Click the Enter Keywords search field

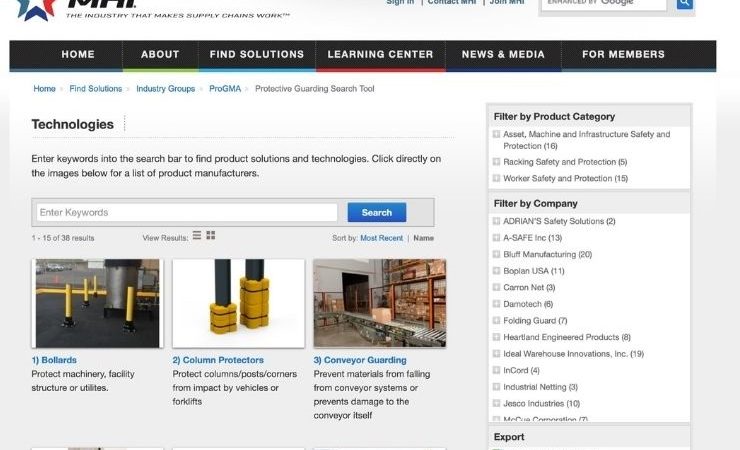point(187,213)
